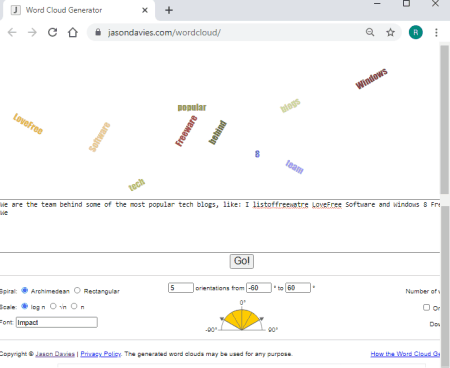Click the word 'Software' in cloud
Viewport: 450px width, 368px height.
pos(99,137)
